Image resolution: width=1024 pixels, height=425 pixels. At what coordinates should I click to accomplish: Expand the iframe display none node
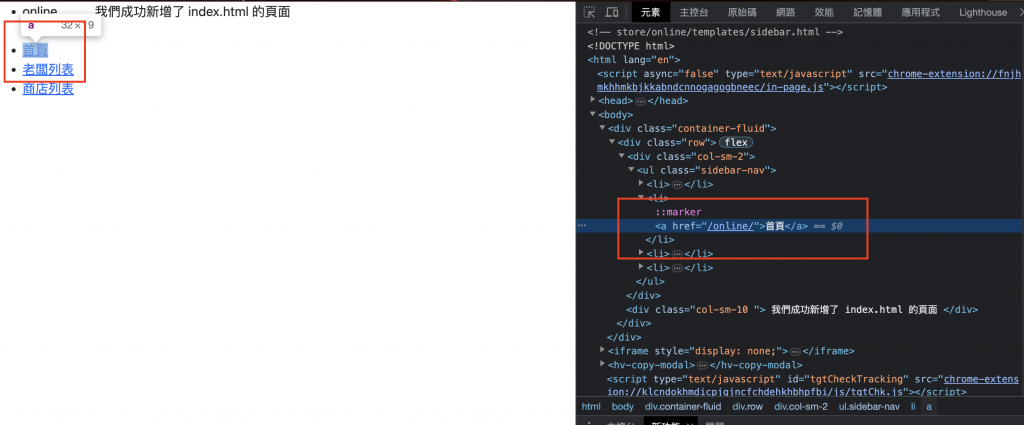tap(602, 351)
